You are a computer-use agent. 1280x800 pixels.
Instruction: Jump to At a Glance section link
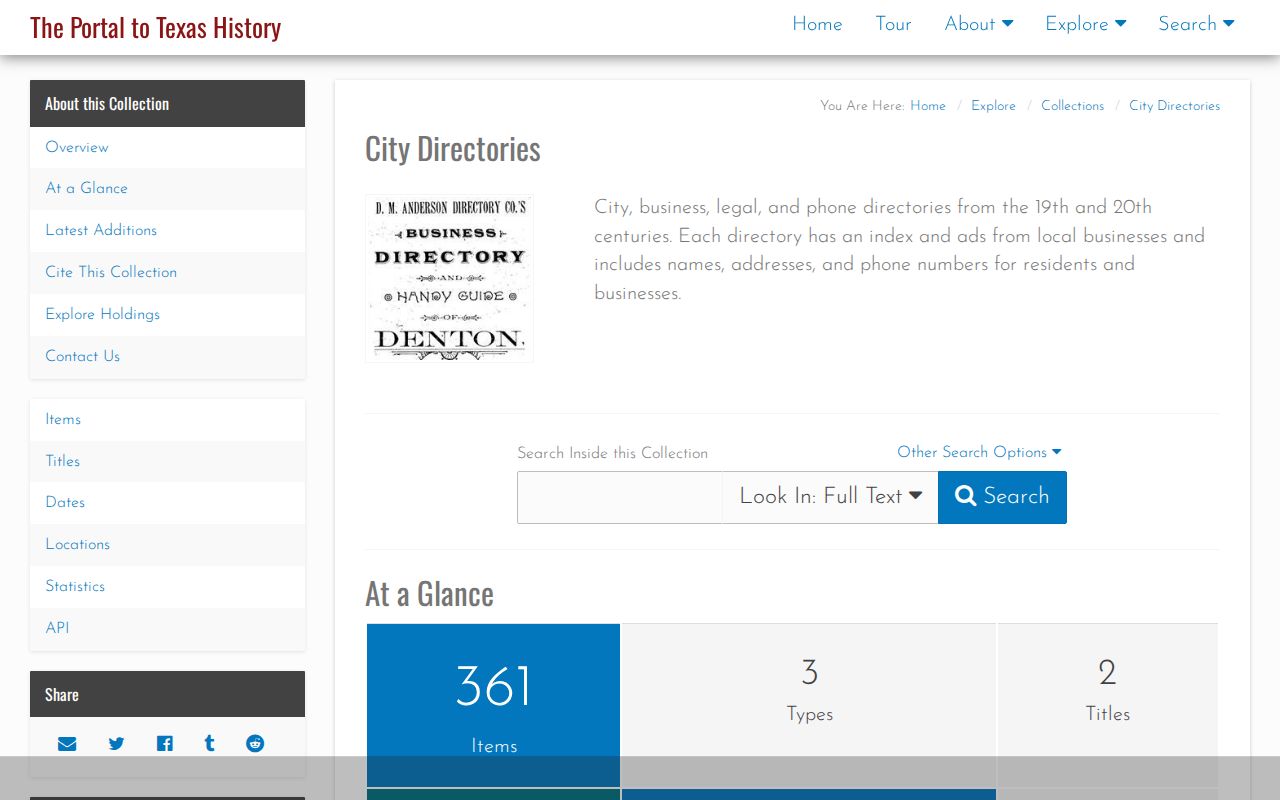(x=167, y=188)
